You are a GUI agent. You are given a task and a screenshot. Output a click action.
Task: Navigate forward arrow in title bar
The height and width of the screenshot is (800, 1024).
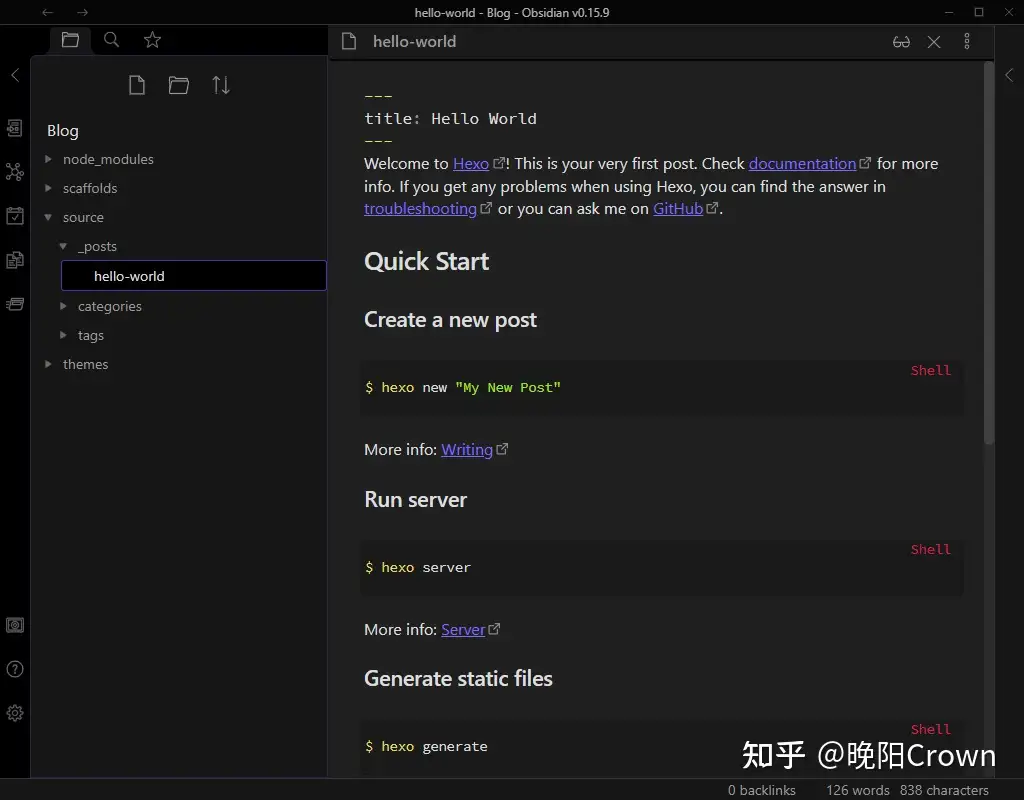pos(82,12)
